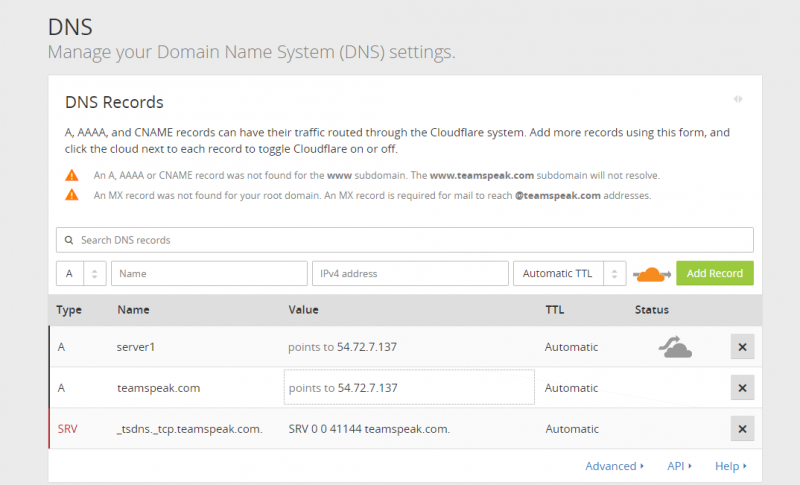
Task: Click the A type of teamspeak.com row
Action: pyautogui.click(x=61, y=388)
